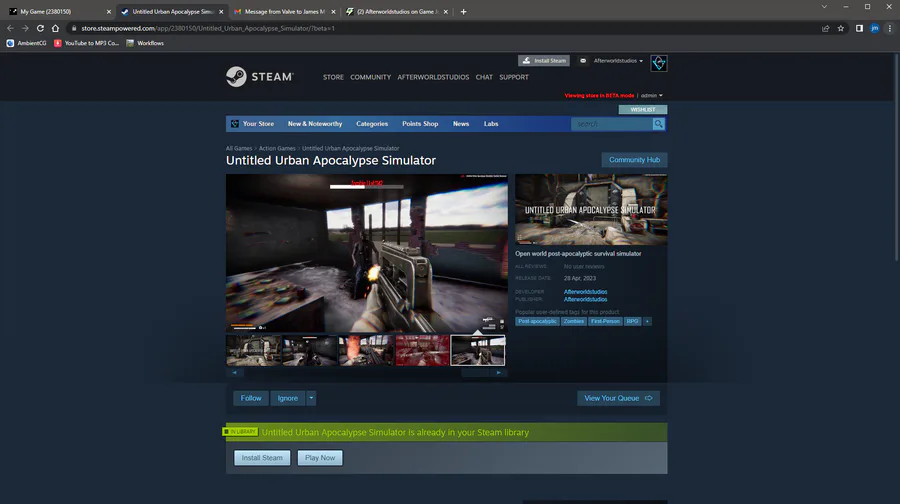This screenshot has width=900, height=504.
Task: Open the AFTERWORLDSTUDIOS header menu
Action: 433,77
